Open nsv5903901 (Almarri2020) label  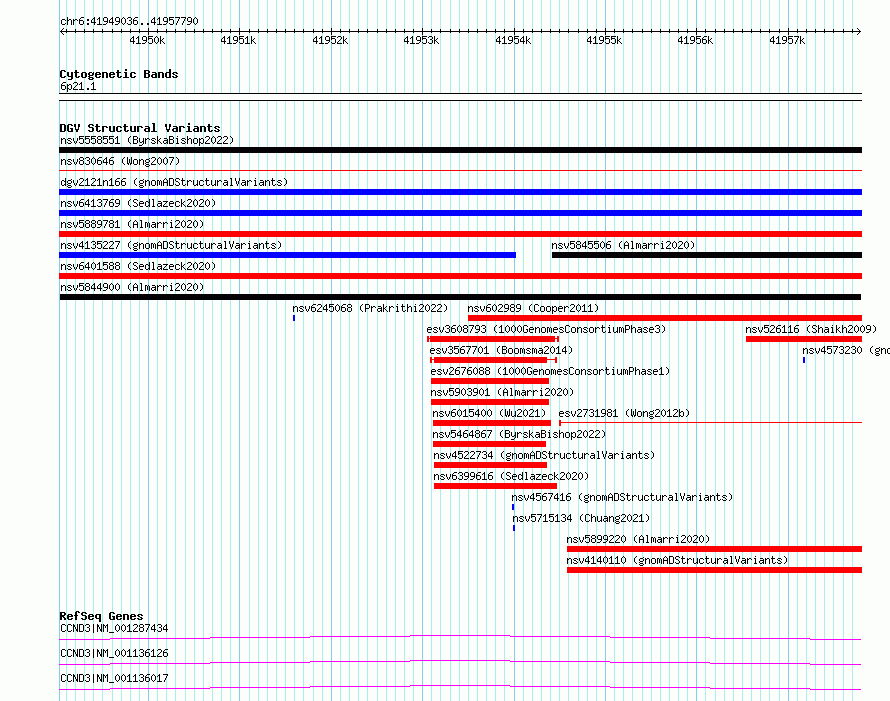tap(502, 392)
